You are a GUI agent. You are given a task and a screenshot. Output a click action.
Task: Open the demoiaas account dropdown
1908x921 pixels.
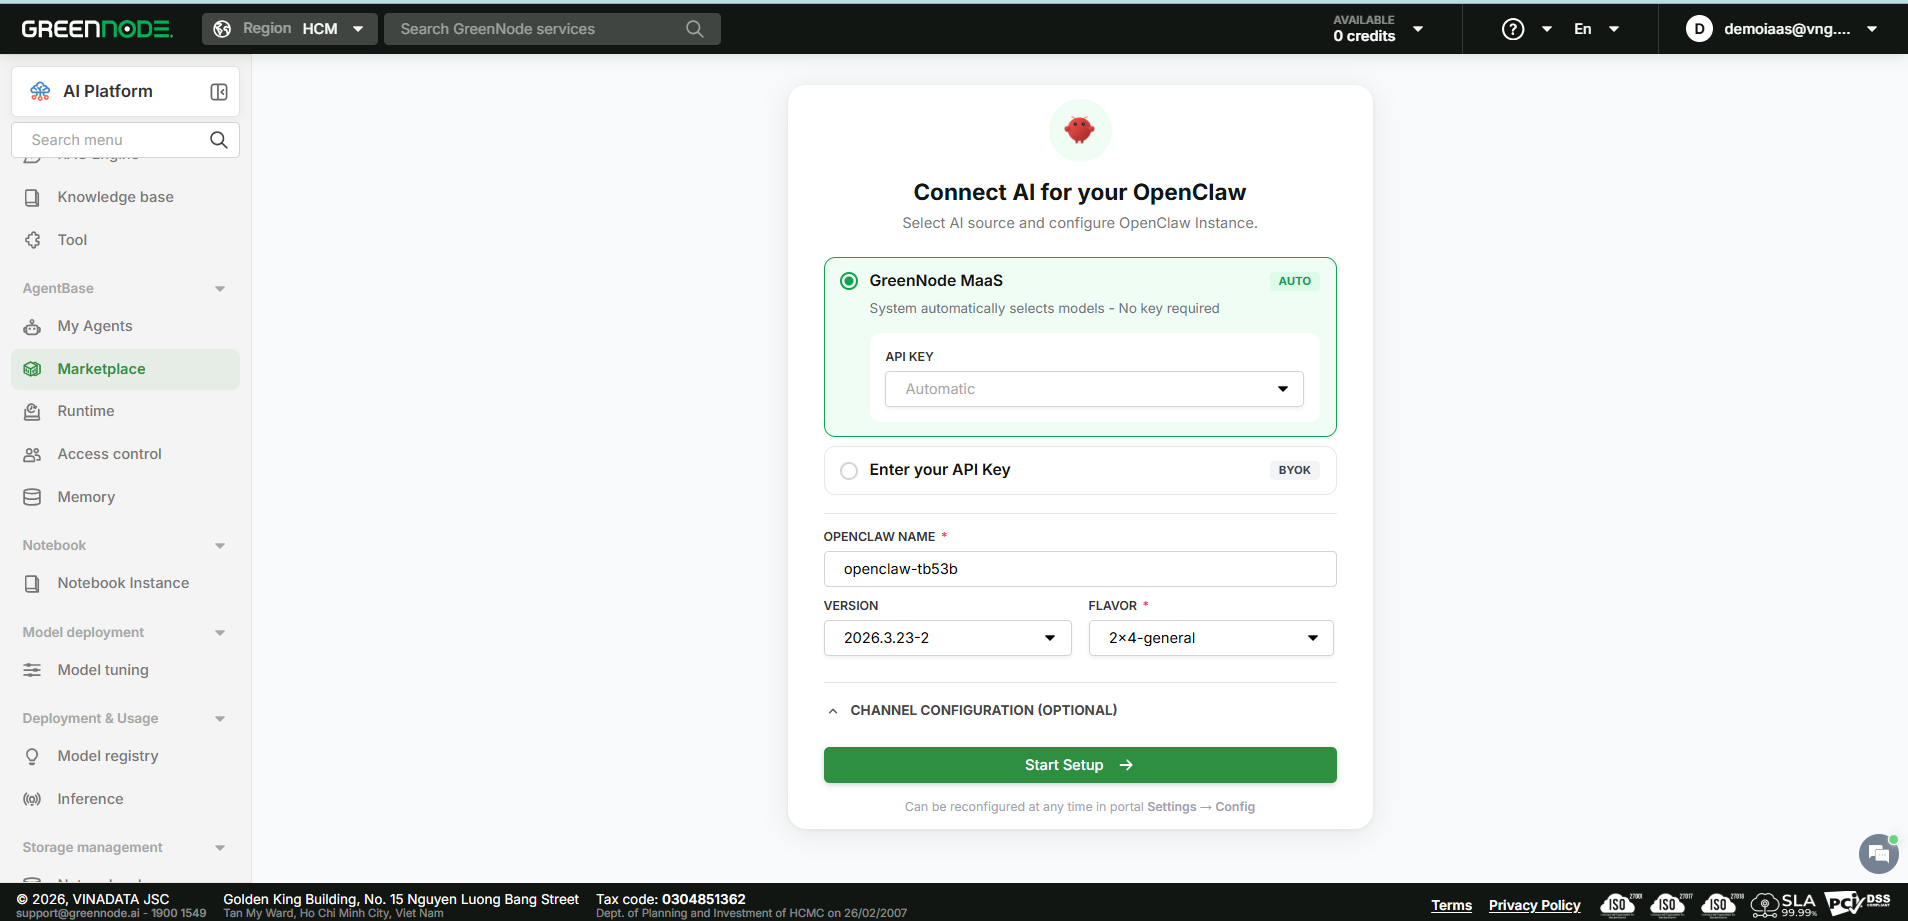click(x=1782, y=29)
